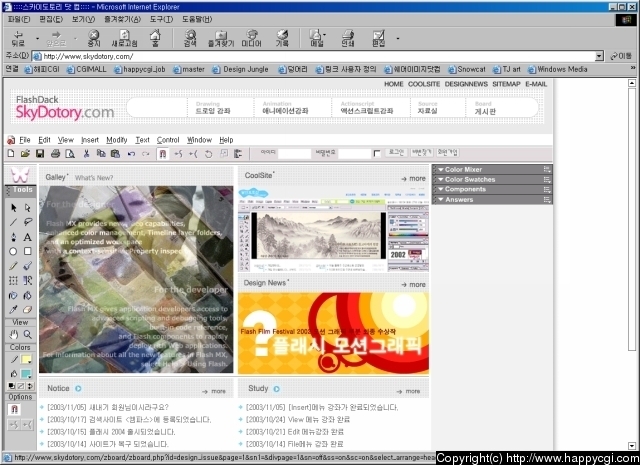Select the Oval tool
The width and height of the screenshot is (640, 465).
click(x=13, y=251)
